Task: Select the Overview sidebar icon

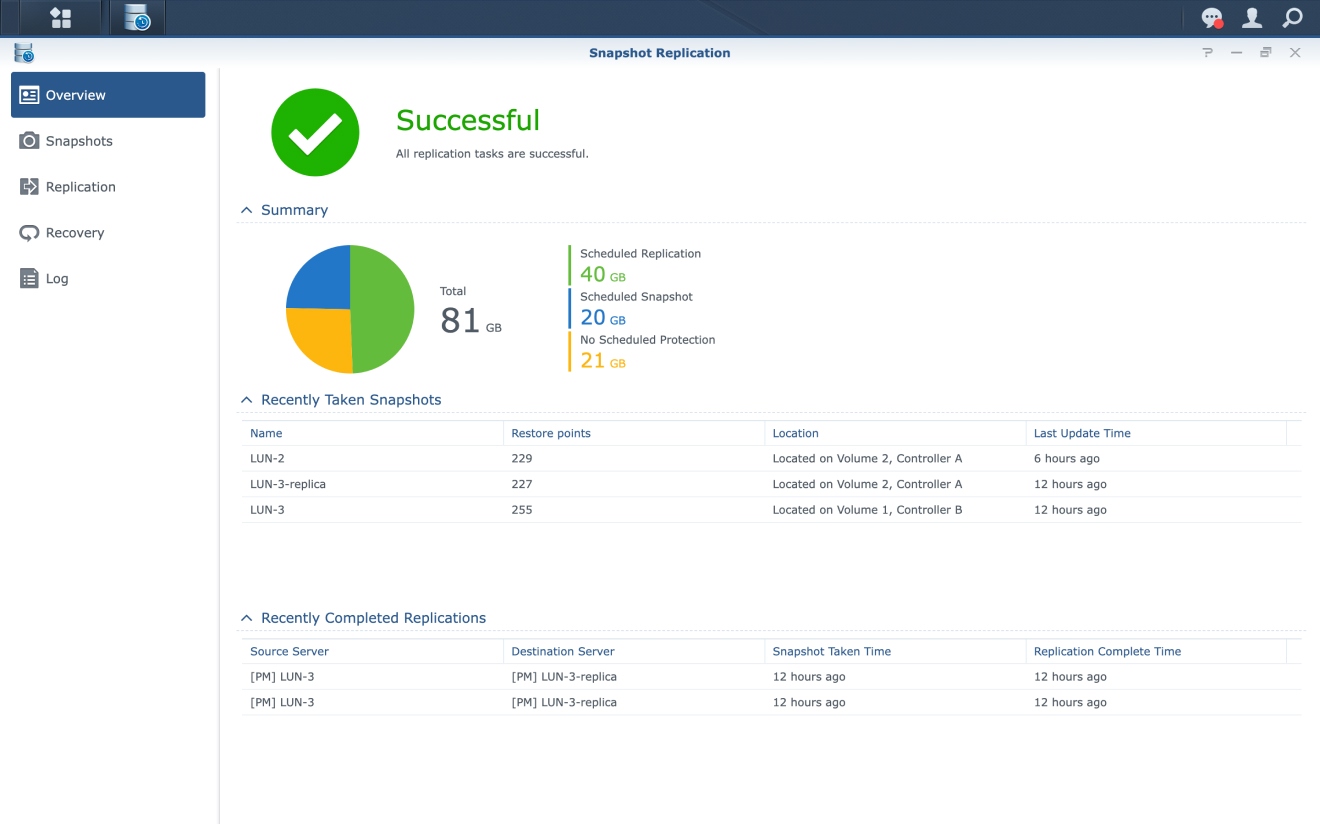Action: [28, 94]
